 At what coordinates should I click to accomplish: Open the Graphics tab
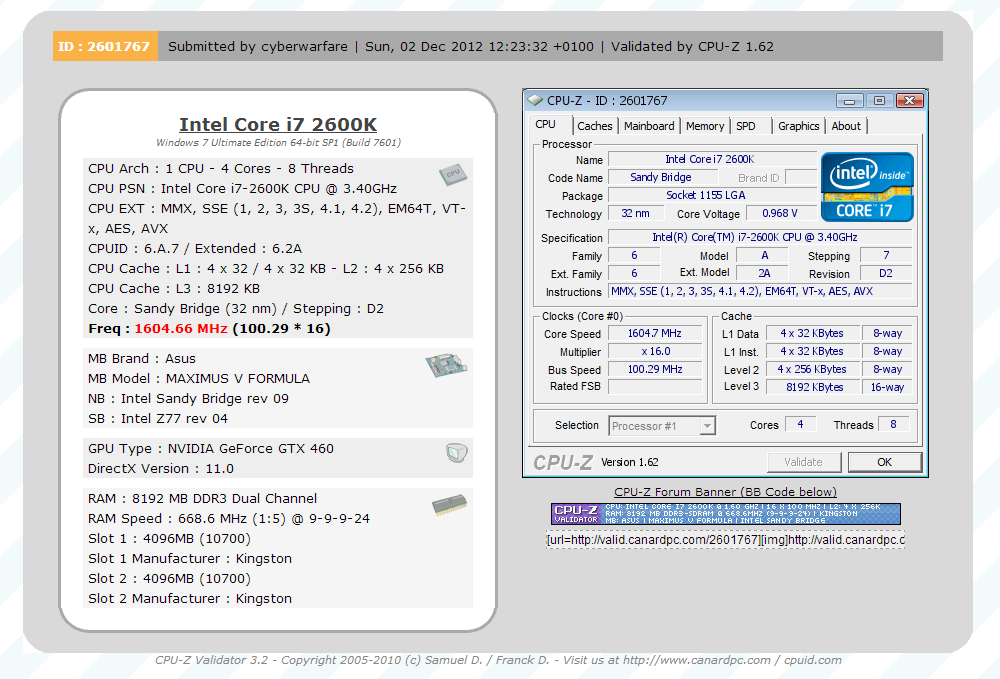[798, 126]
